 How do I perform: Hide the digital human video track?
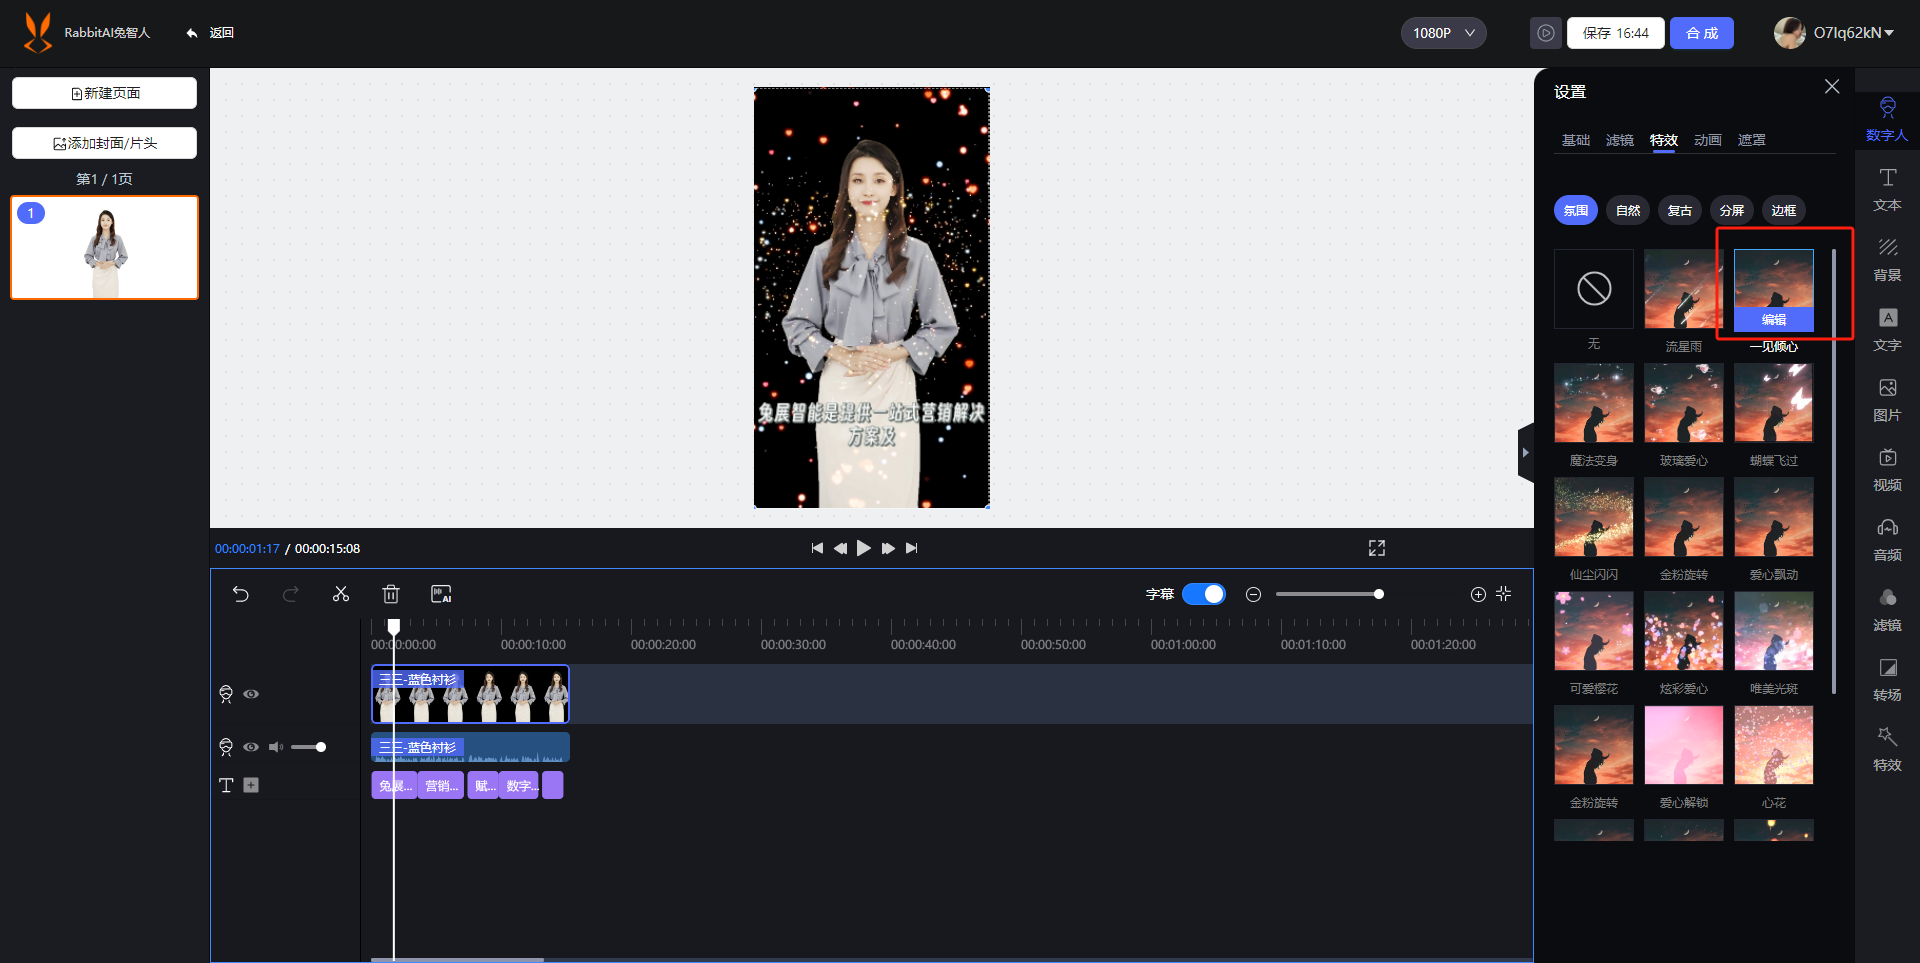(x=251, y=694)
